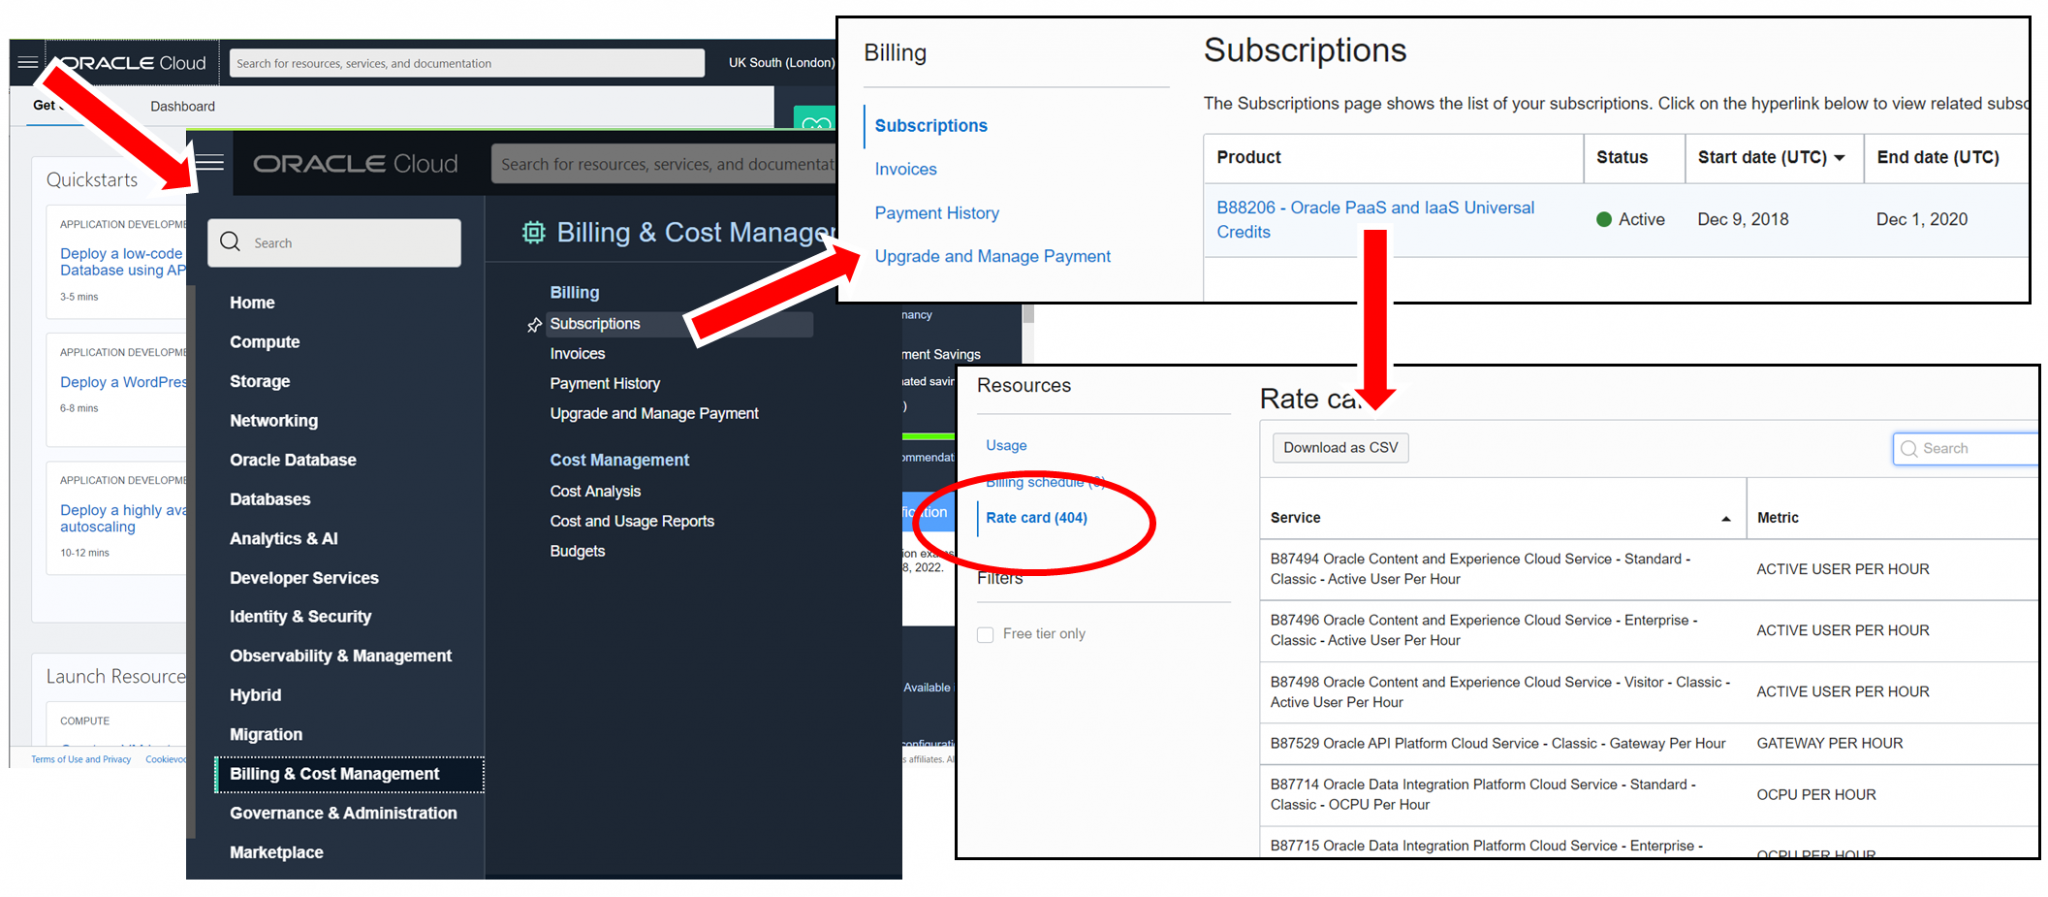Open Invoices in white Billing sidebar
This screenshot has height=897, width=2048.
(x=906, y=169)
